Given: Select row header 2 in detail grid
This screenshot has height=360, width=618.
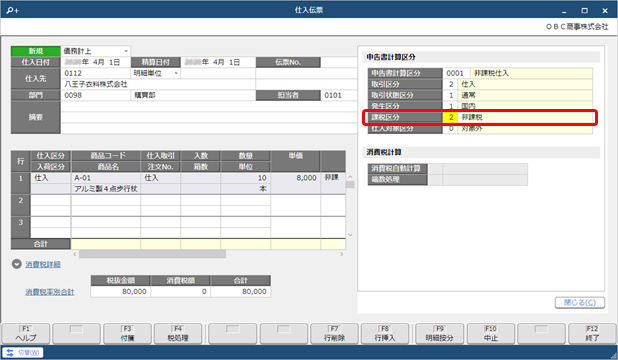Looking at the screenshot, I should (20, 205).
